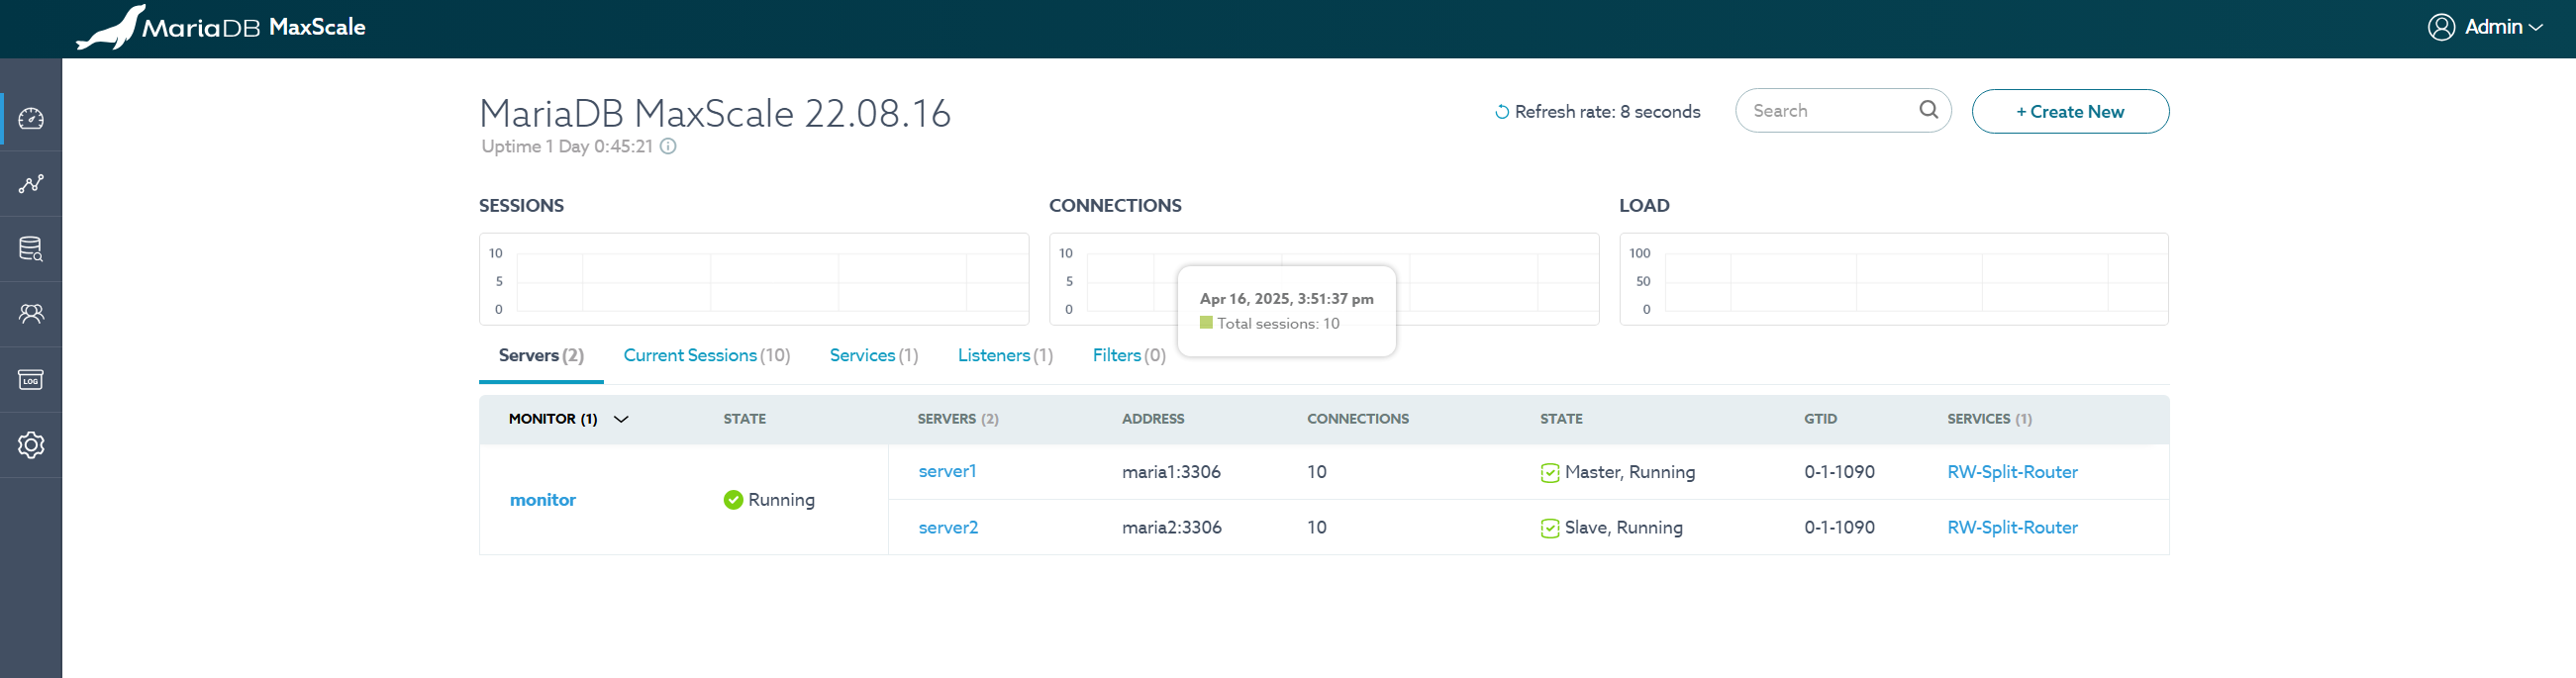Click the MariaDB MaxScale 22.08.16 heading
Screen dimensions: 2576x678
coord(715,113)
